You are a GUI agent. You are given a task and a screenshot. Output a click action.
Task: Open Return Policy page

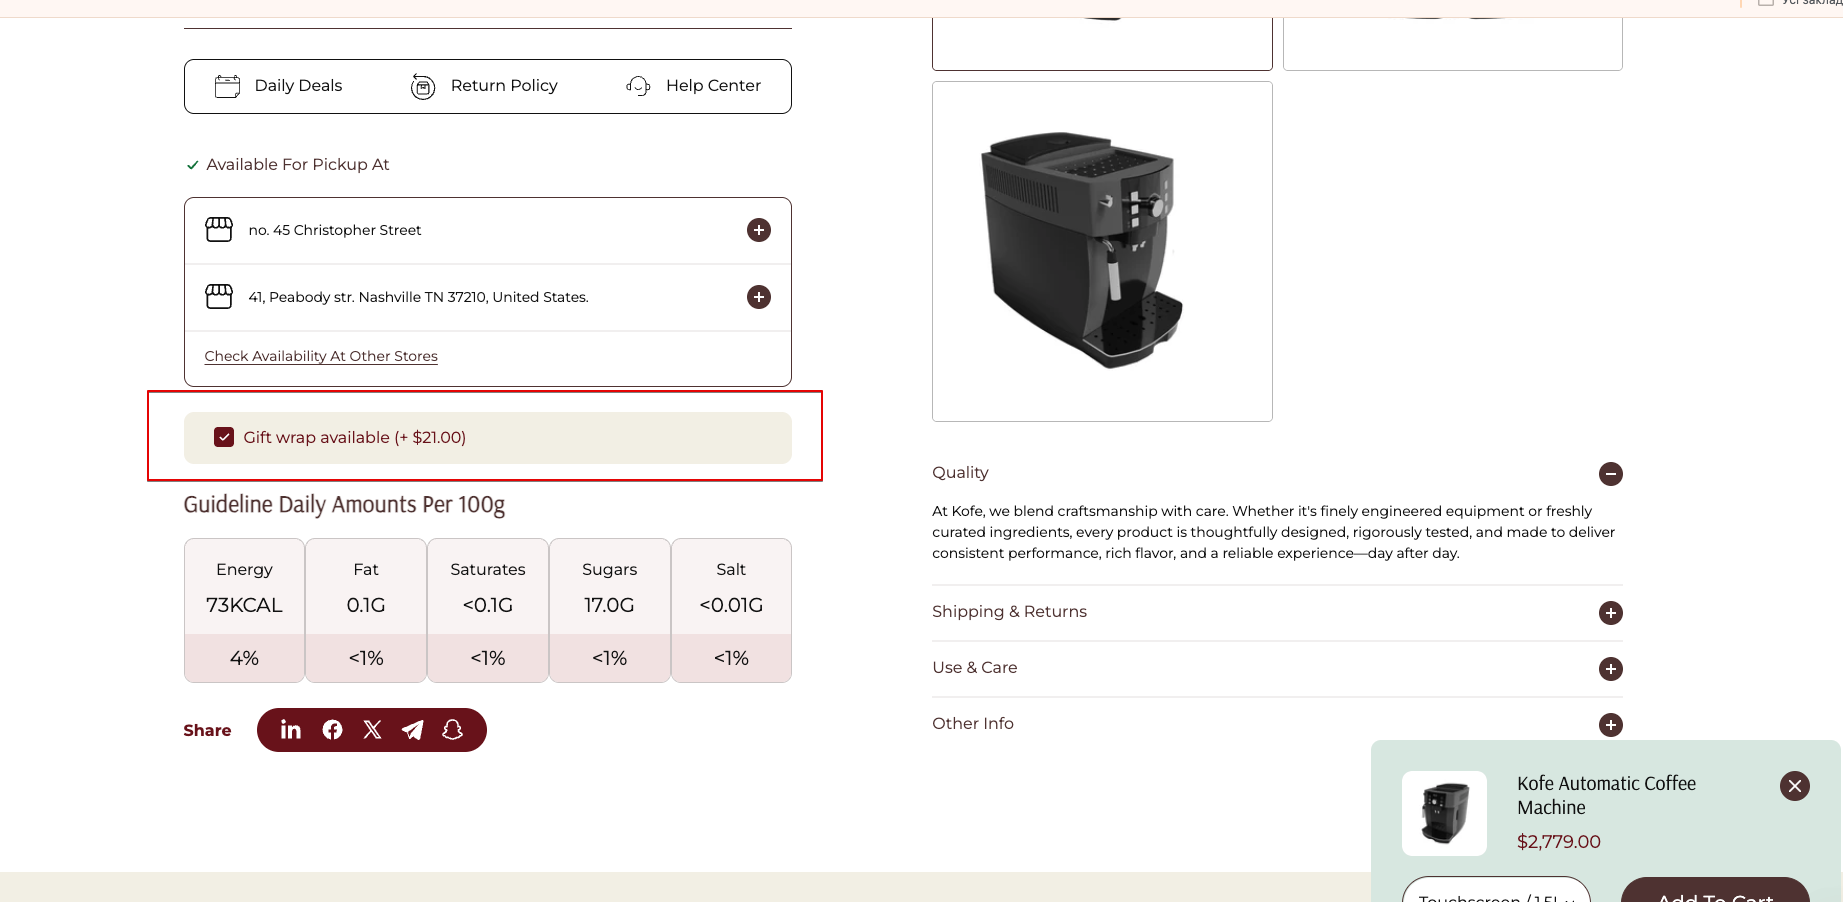[504, 86]
